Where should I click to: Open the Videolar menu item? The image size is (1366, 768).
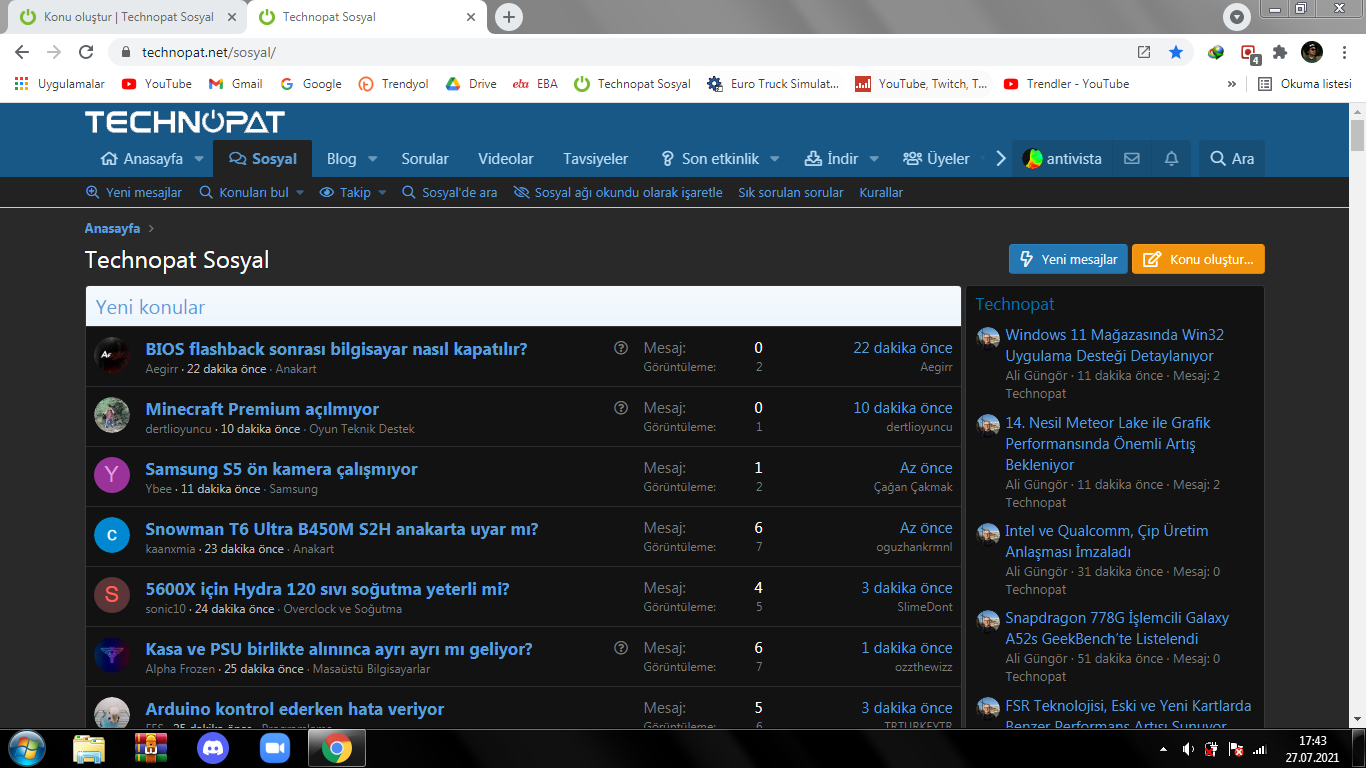click(x=506, y=159)
